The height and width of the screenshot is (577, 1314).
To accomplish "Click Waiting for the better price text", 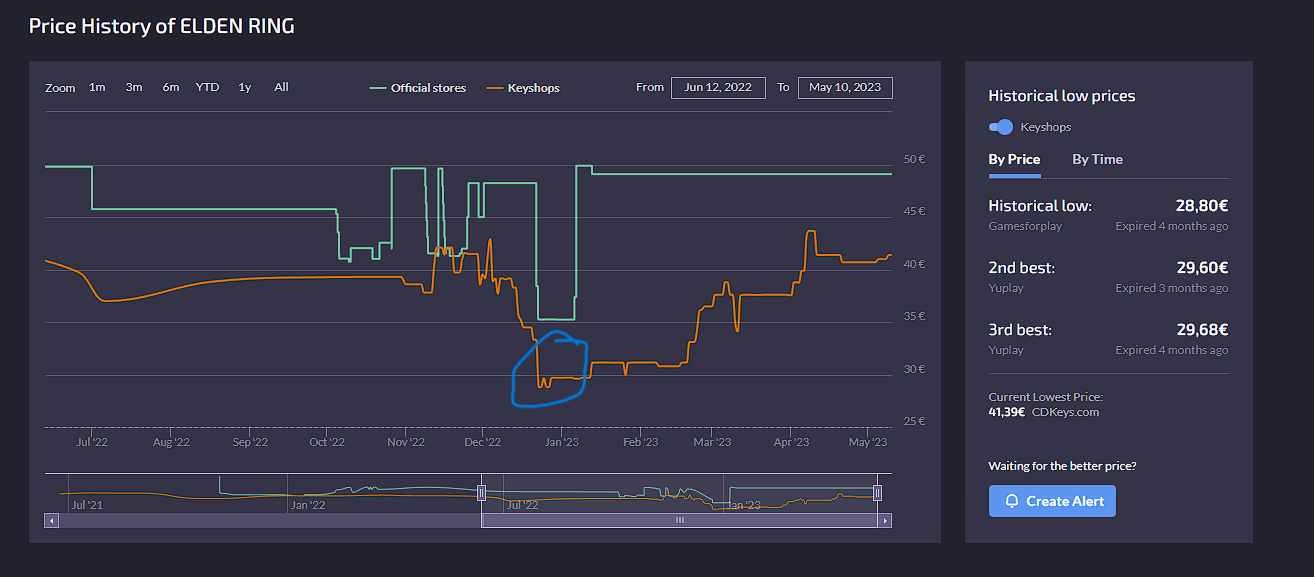I will coord(1062,466).
